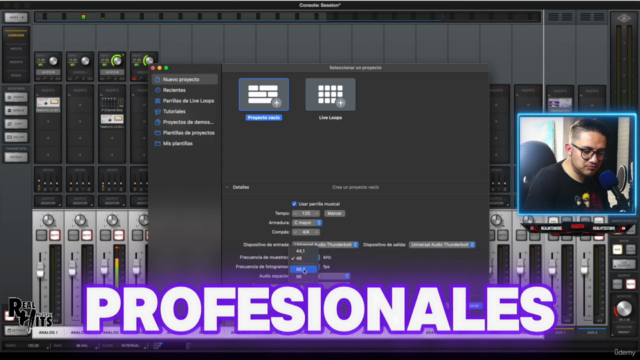Open Proyectos de demos in the sidebar
Viewport: 640px width, 360px height.
pyautogui.click(x=185, y=122)
